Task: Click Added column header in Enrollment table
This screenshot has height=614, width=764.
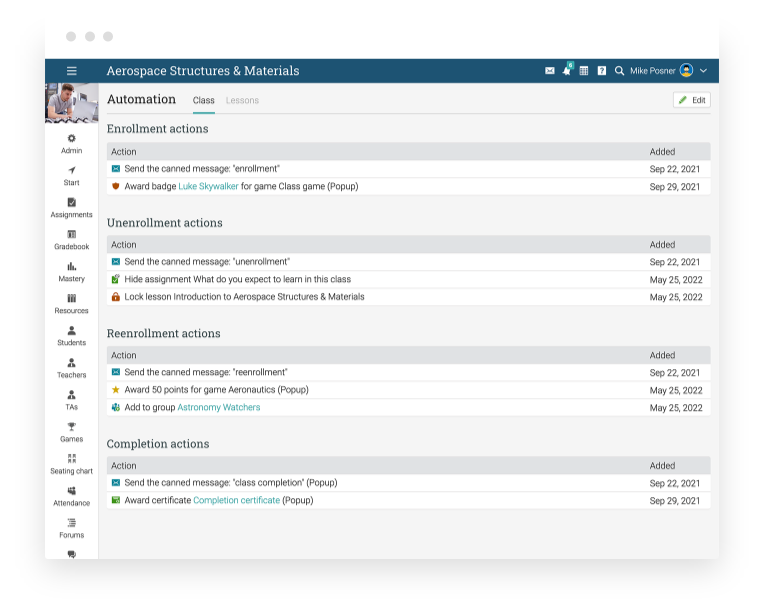Action: pyautogui.click(x=662, y=152)
